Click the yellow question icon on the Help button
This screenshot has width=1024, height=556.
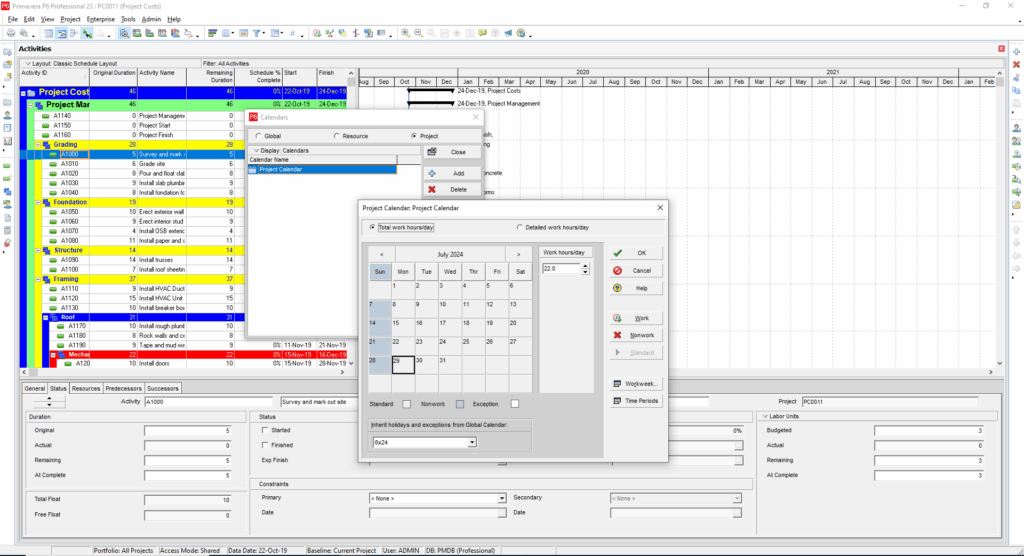click(618, 288)
